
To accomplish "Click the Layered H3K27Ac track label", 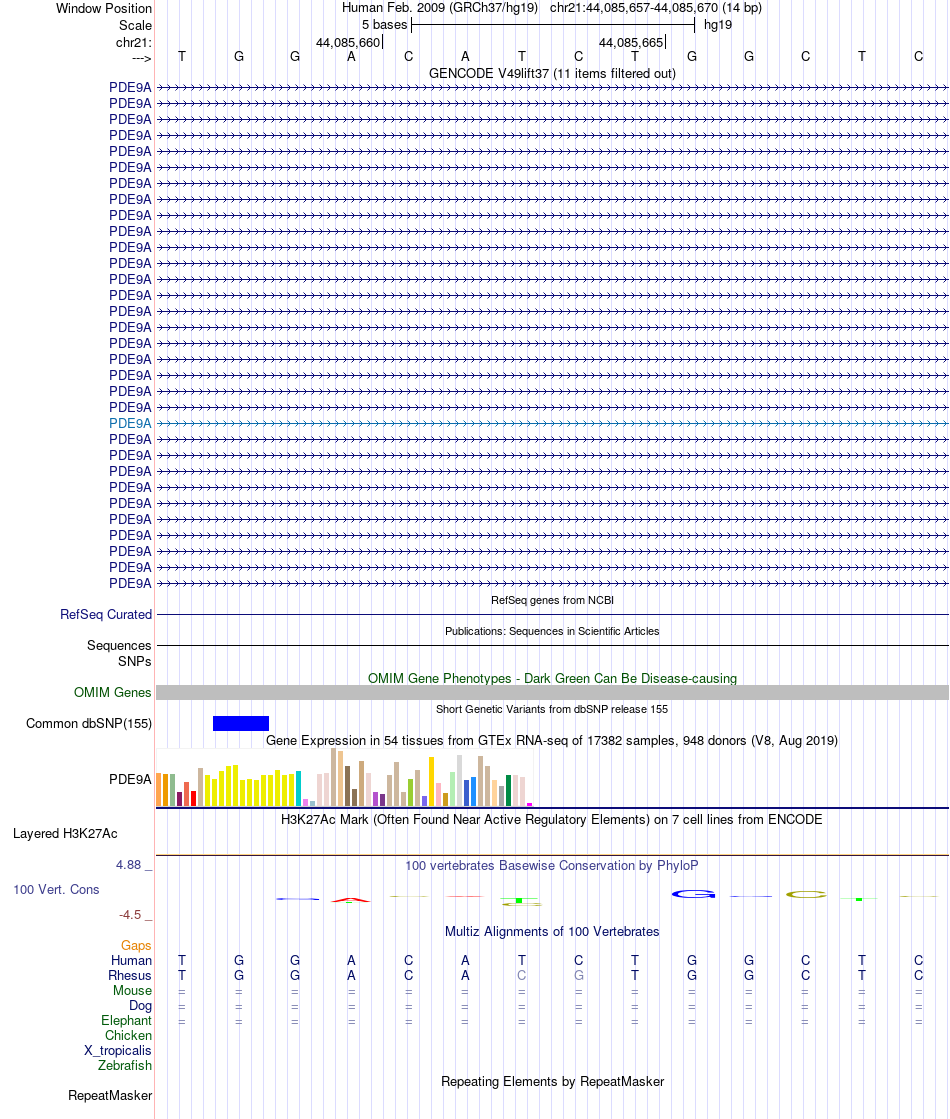I will click(65, 834).
